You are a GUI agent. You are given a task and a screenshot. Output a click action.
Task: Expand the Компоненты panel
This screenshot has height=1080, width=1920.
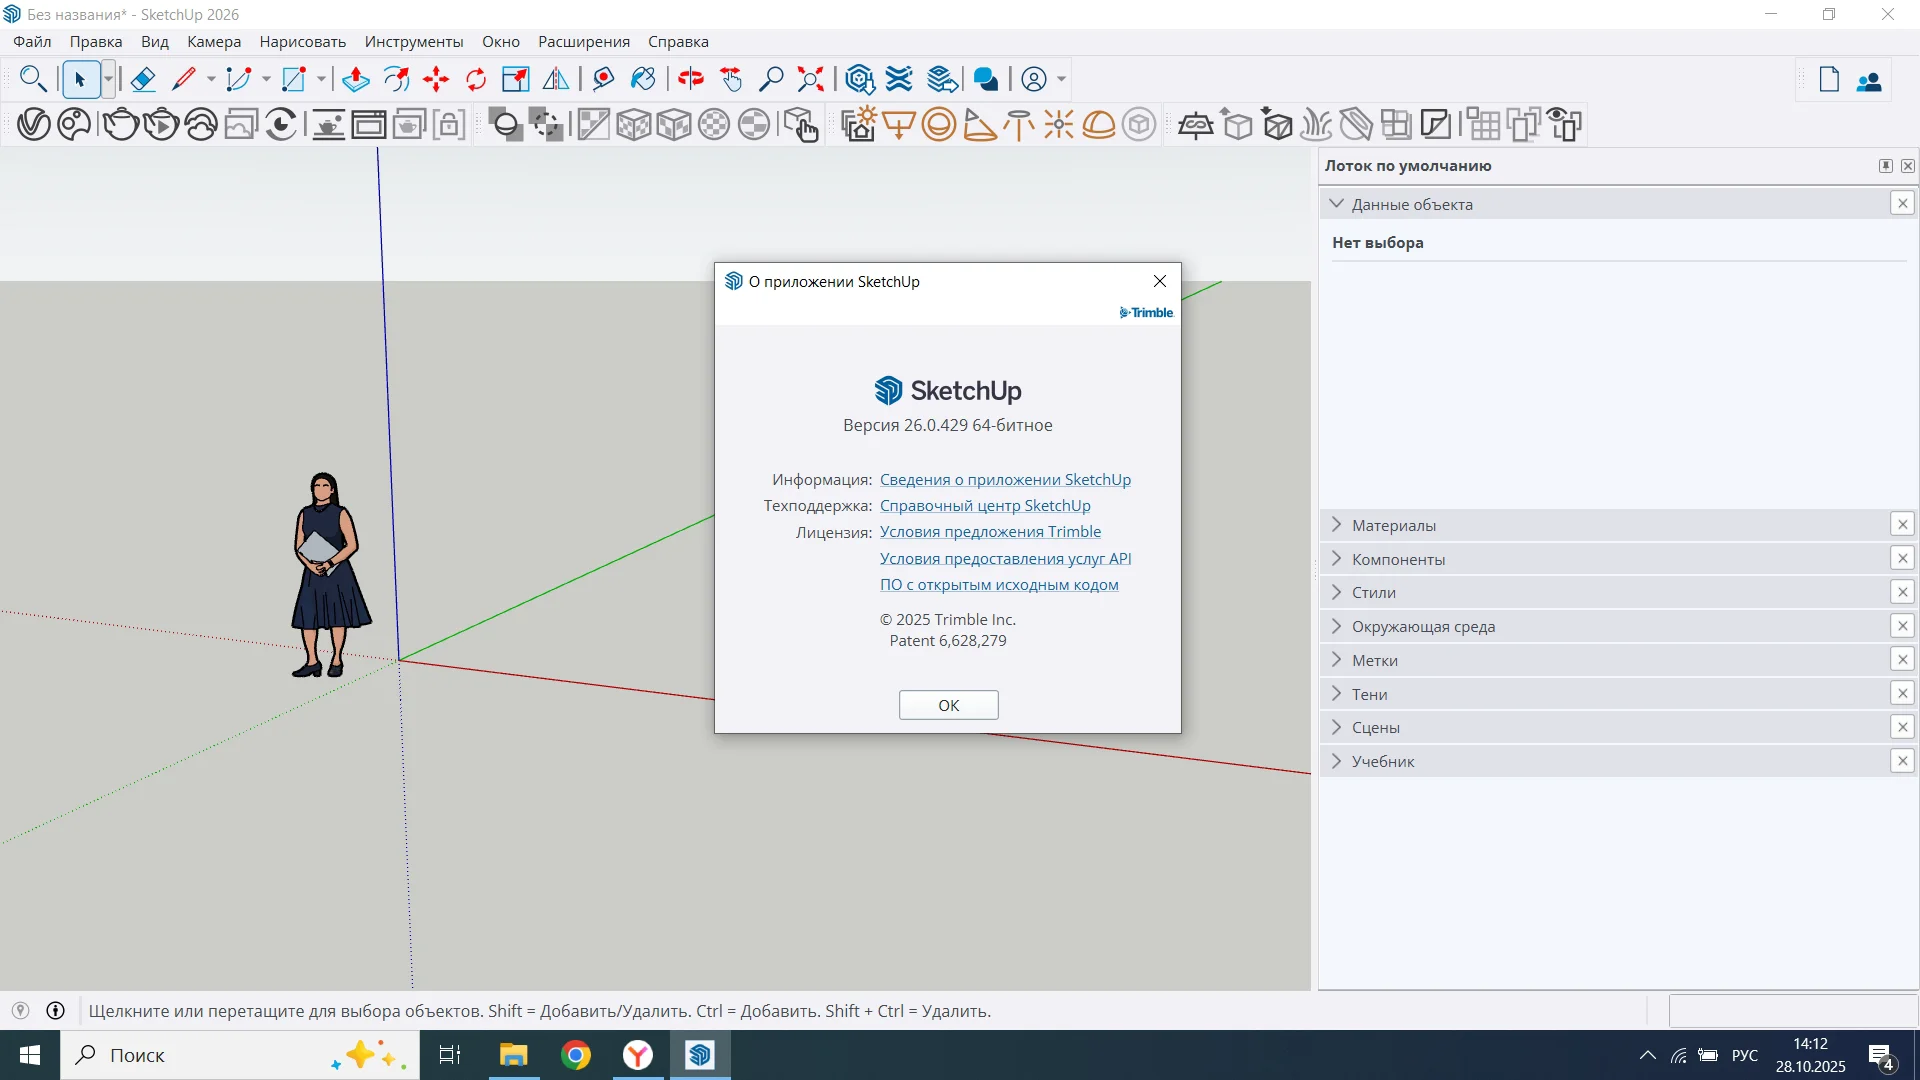[x=1337, y=558]
